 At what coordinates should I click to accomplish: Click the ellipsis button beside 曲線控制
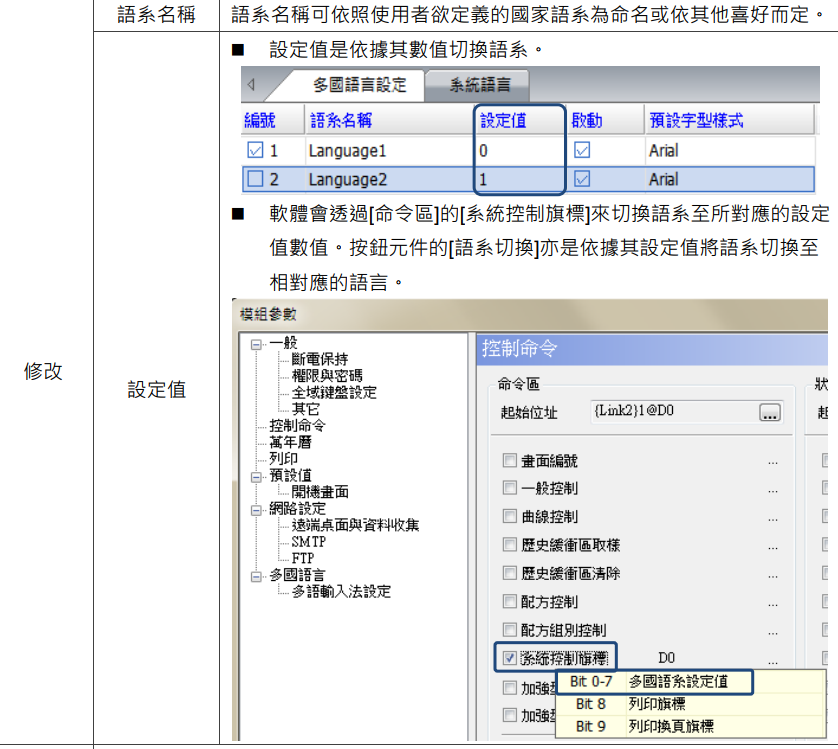[772, 518]
